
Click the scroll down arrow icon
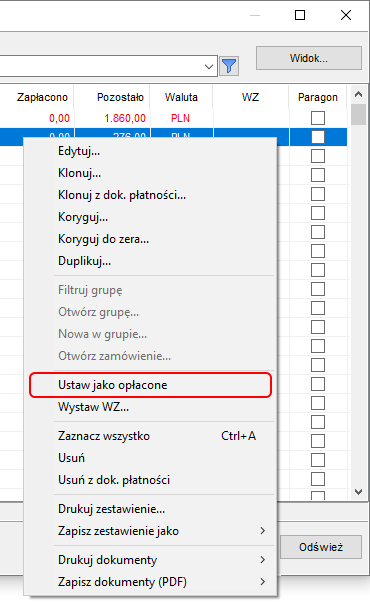tap(358, 492)
